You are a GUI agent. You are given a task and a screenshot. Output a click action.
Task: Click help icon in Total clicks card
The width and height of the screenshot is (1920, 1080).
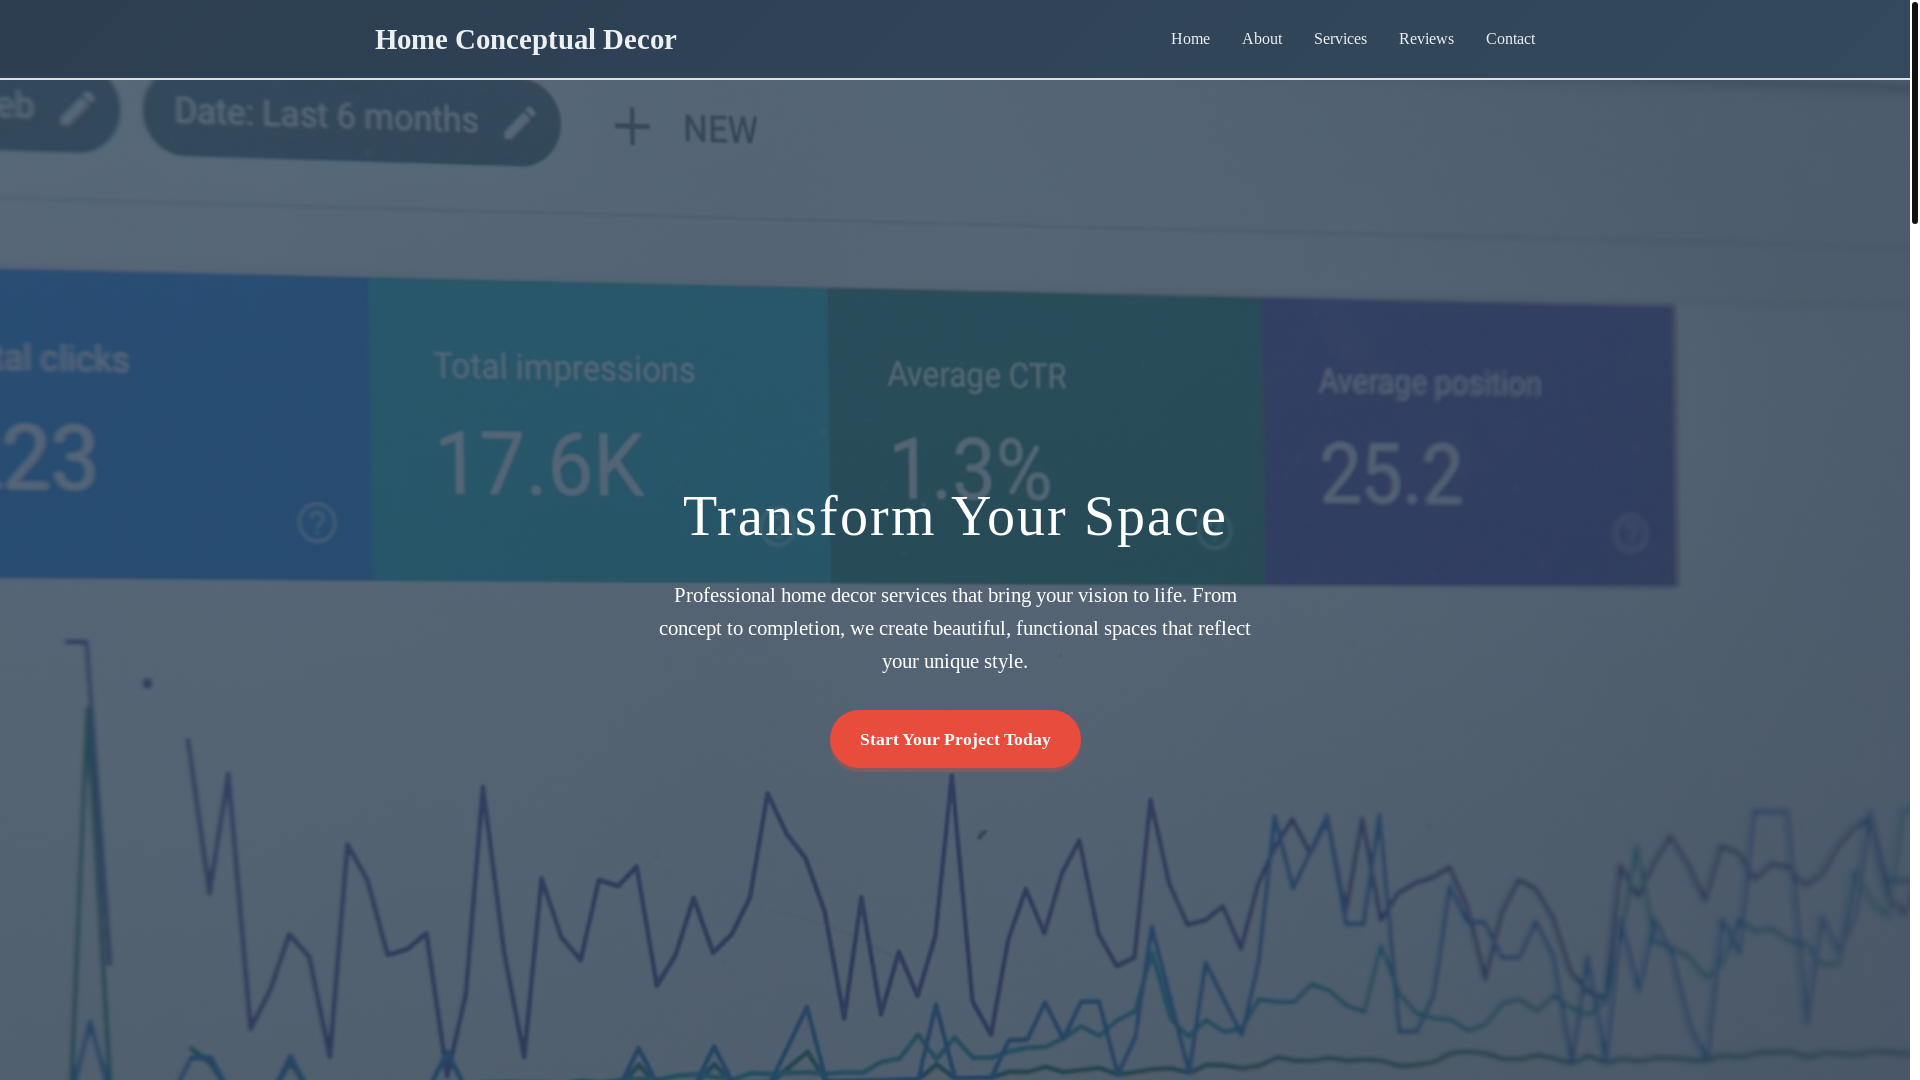point(317,522)
